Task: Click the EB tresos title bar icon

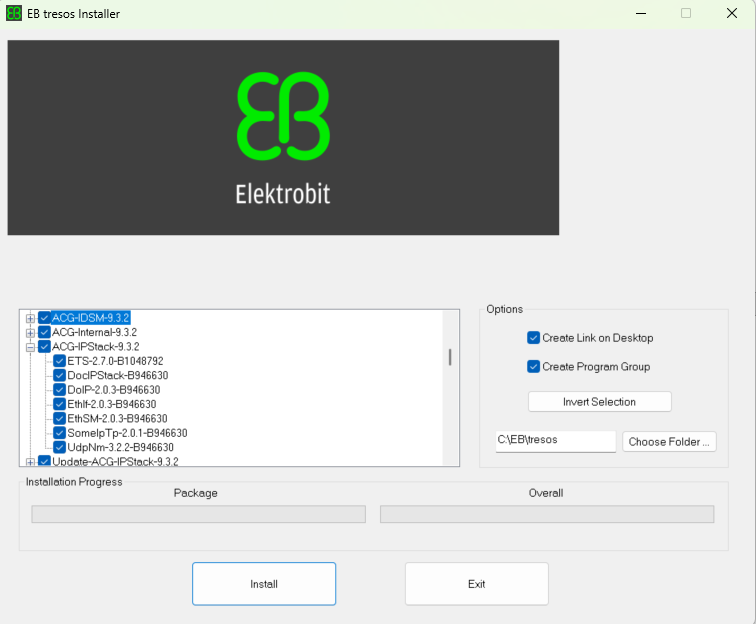Action: pos(15,14)
